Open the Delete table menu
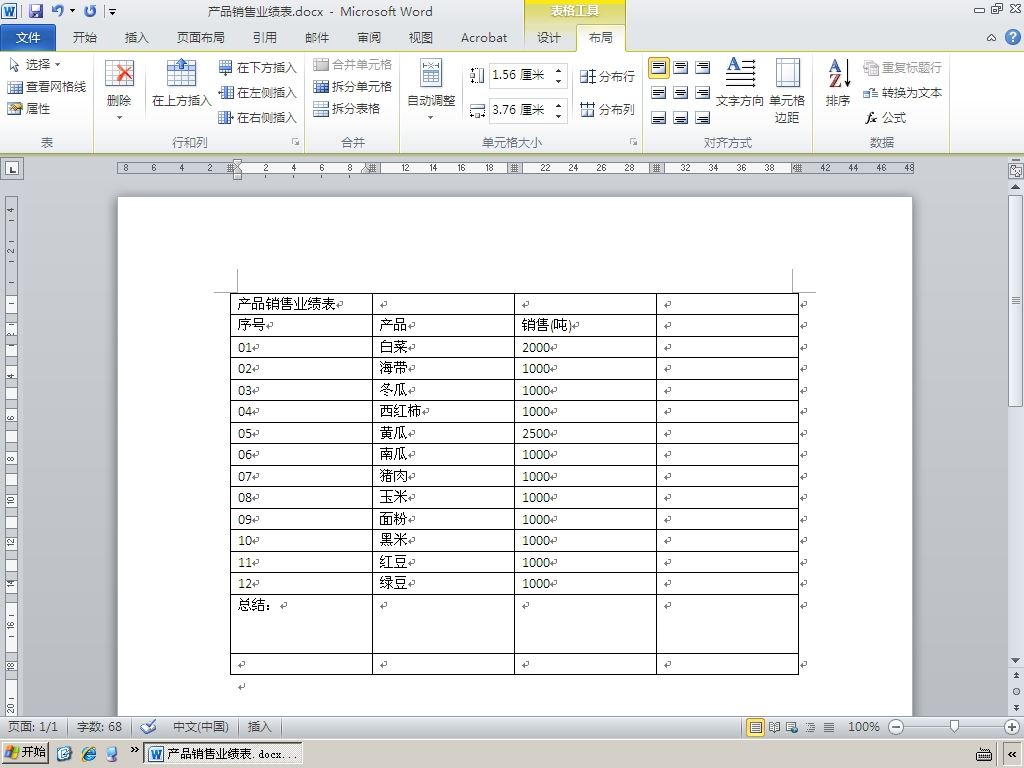This screenshot has height=768, width=1024. (x=120, y=90)
